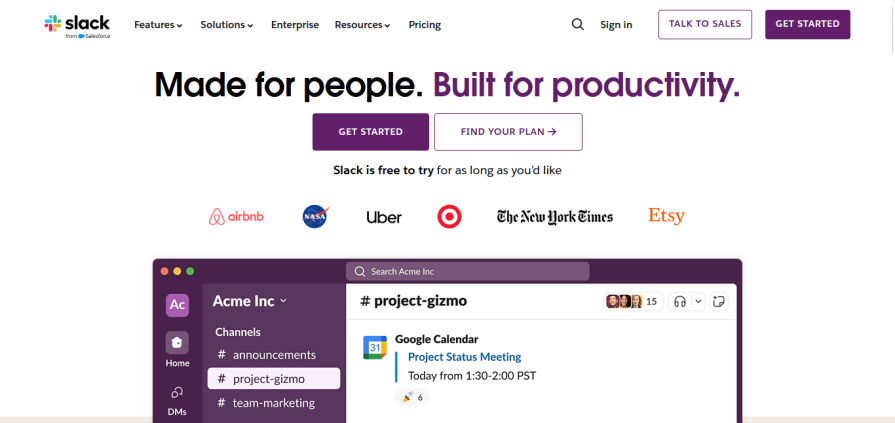Open the Acme Inc workspace dropdown
The width and height of the screenshot is (895, 423).
click(250, 301)
